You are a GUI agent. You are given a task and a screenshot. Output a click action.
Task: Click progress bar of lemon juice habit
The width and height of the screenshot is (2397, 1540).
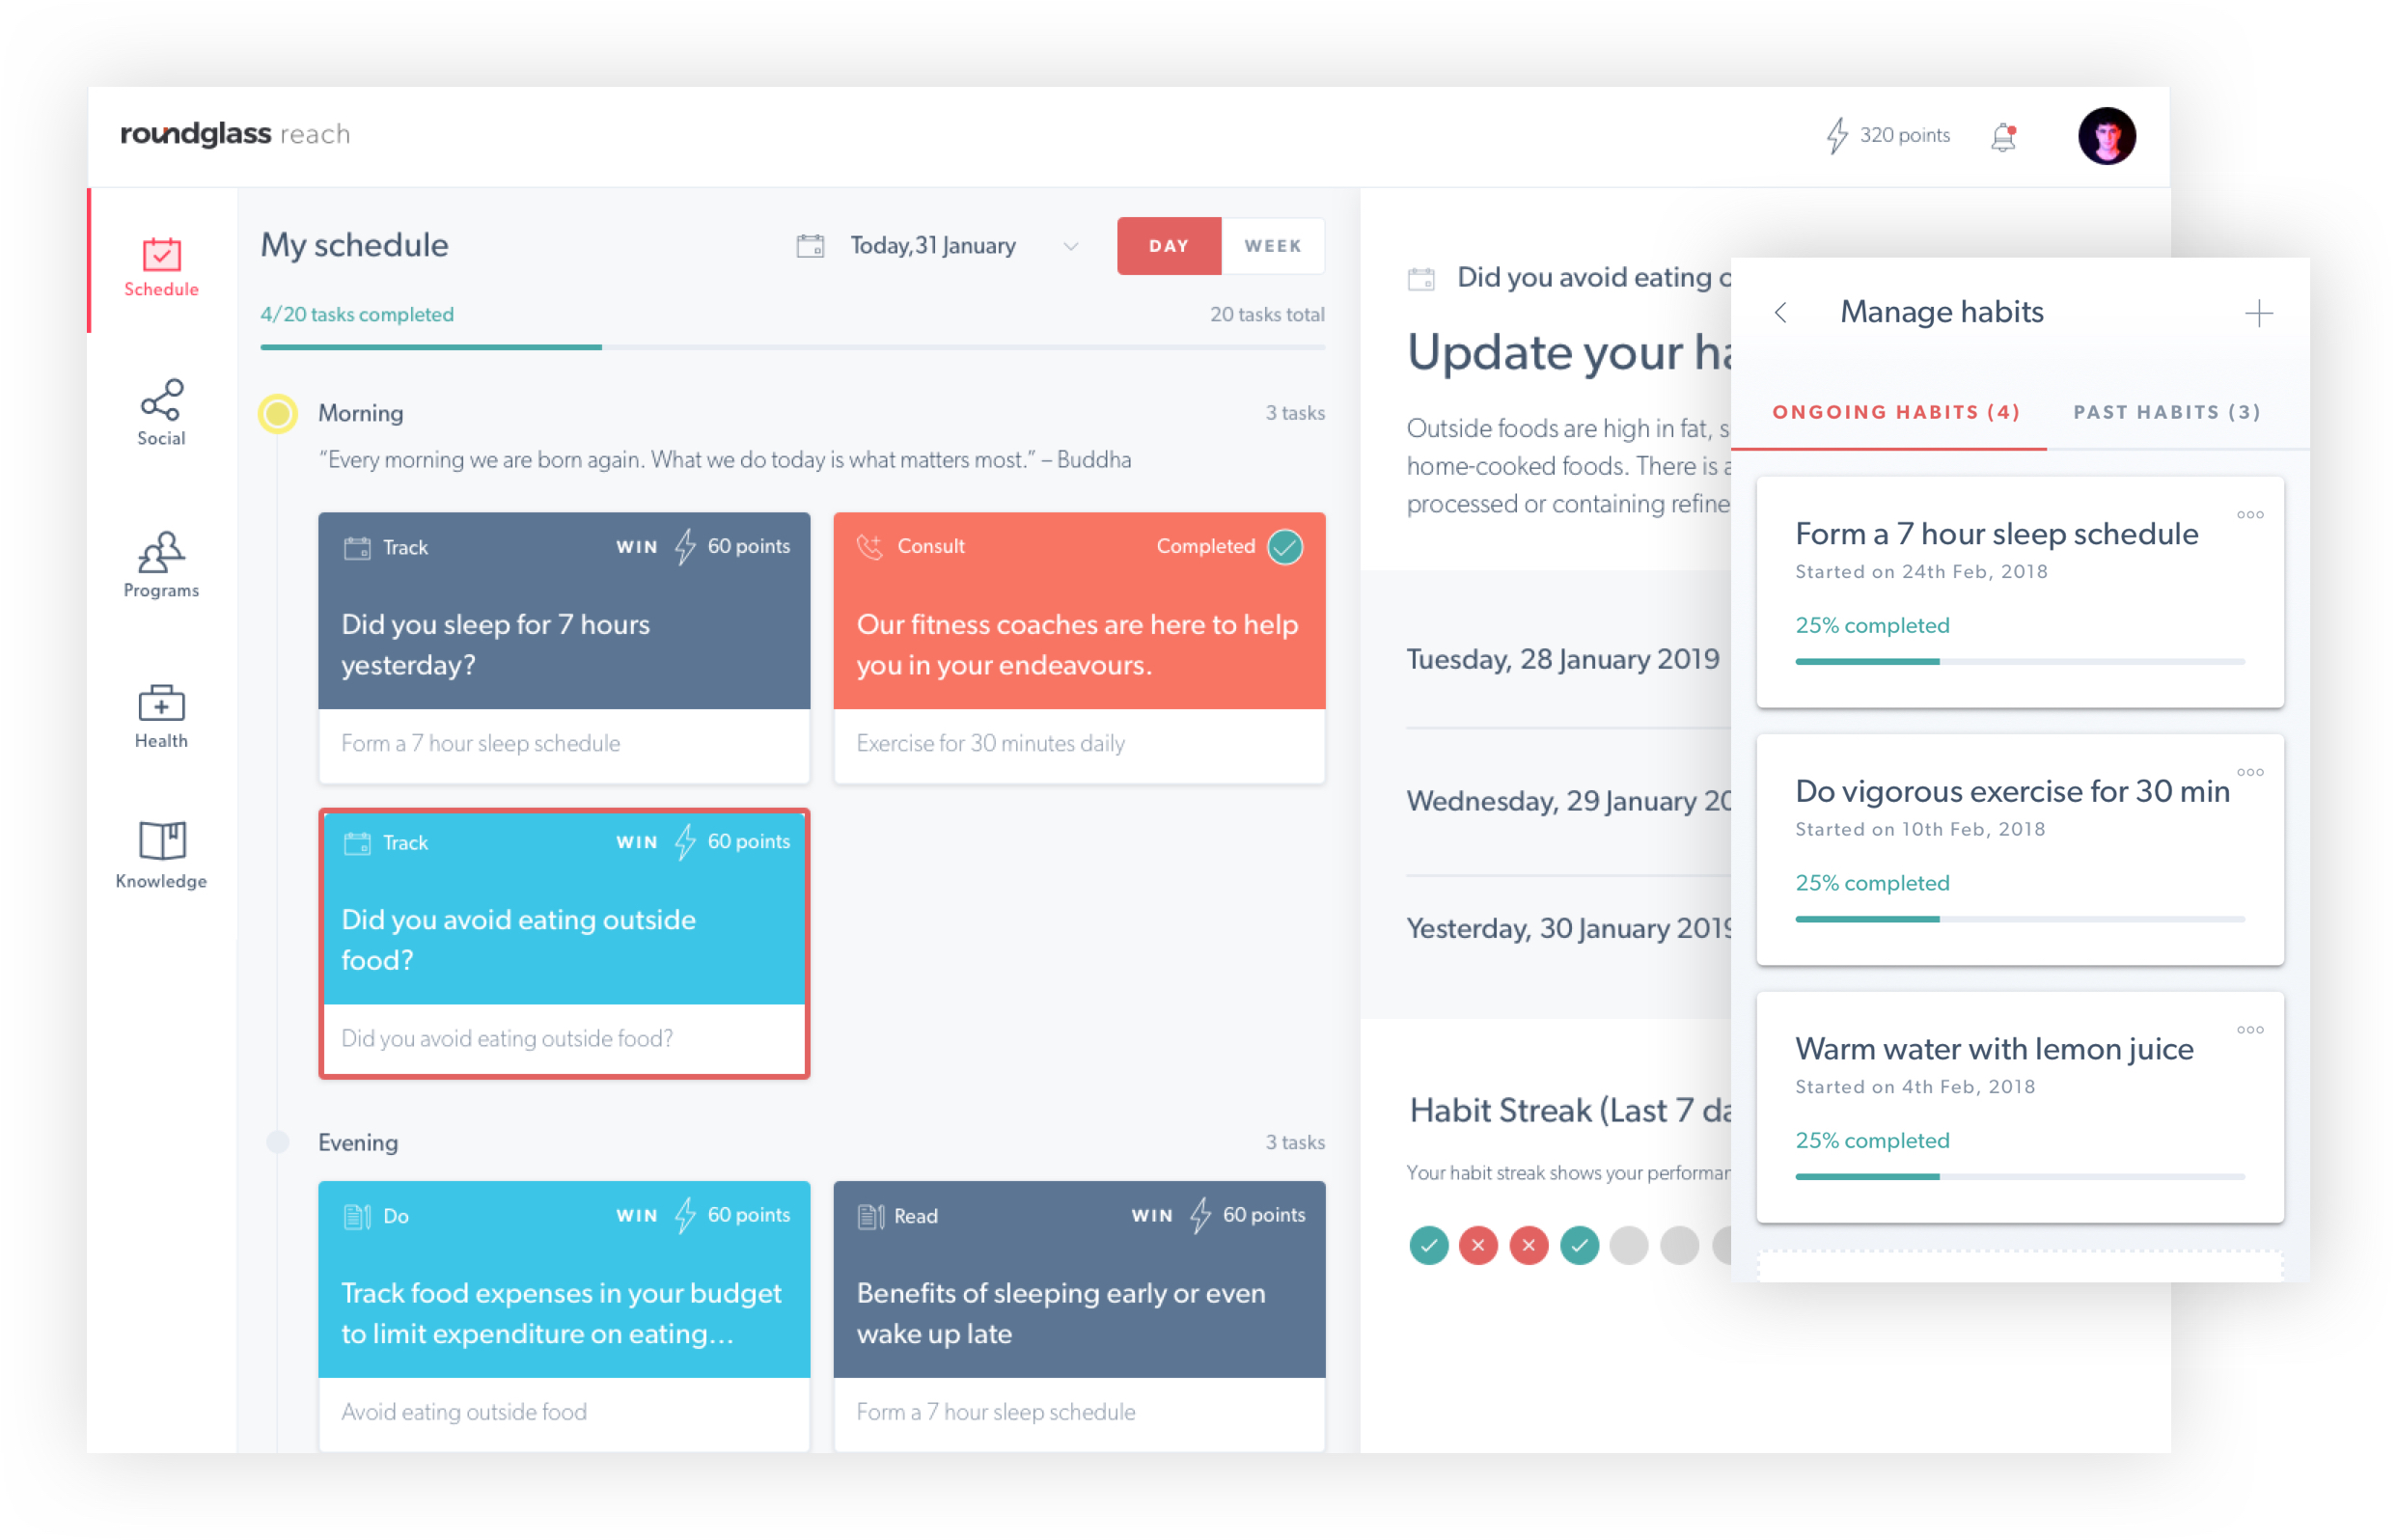point(2019,1176)
